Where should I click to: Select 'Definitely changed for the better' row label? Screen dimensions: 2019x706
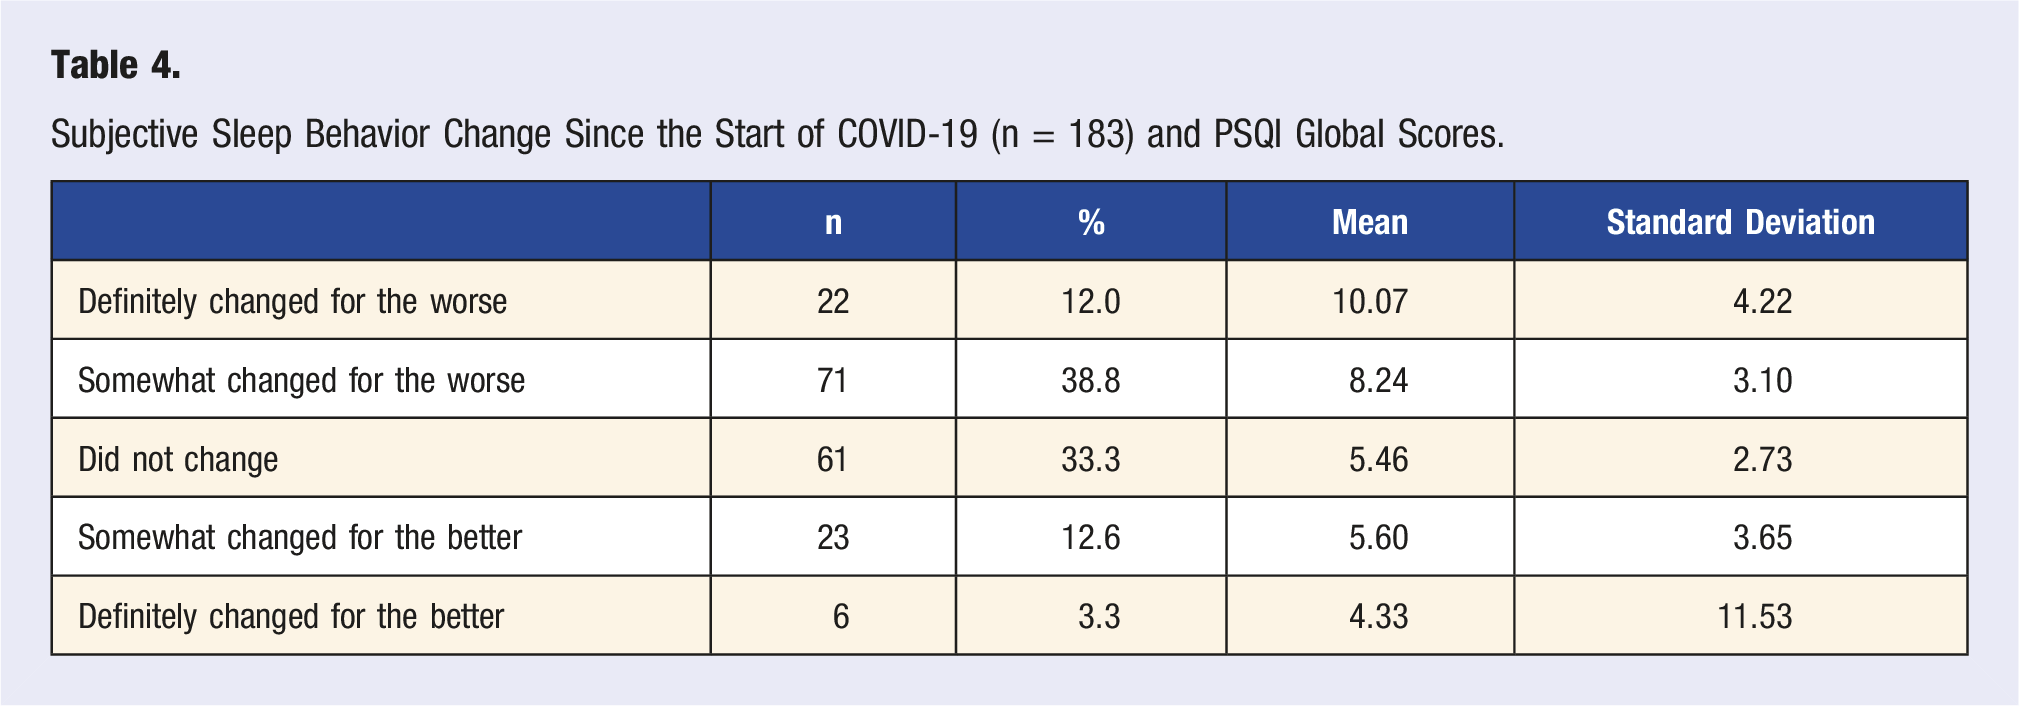pyautogui.click(x=291, y=616)
